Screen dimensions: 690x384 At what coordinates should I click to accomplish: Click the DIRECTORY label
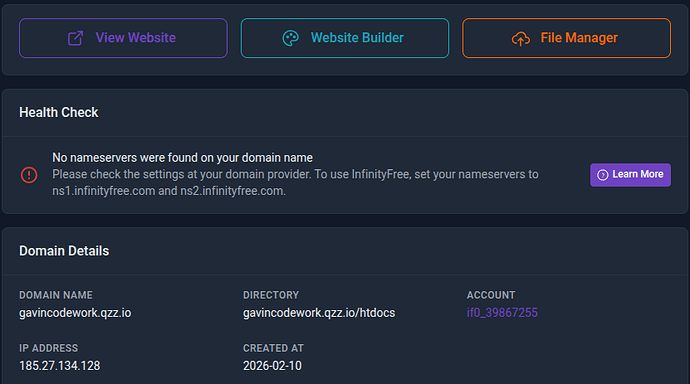coord(271,295)
